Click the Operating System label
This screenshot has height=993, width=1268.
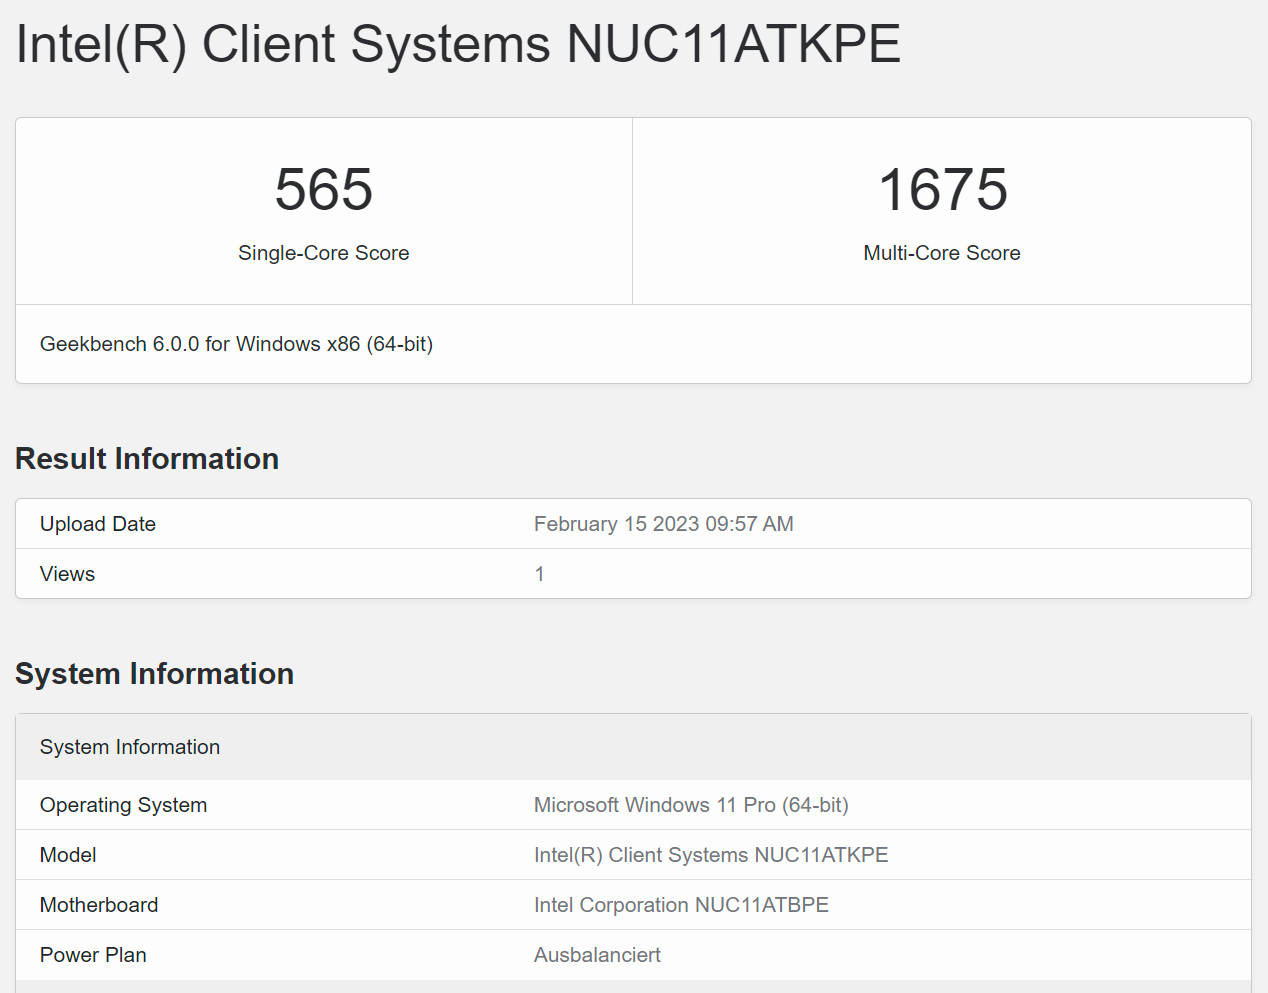tap(123, 805)
